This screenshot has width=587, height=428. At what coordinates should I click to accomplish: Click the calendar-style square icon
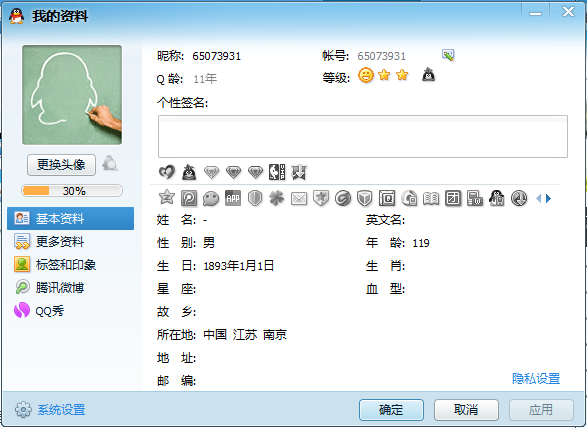tap(453, 198)
